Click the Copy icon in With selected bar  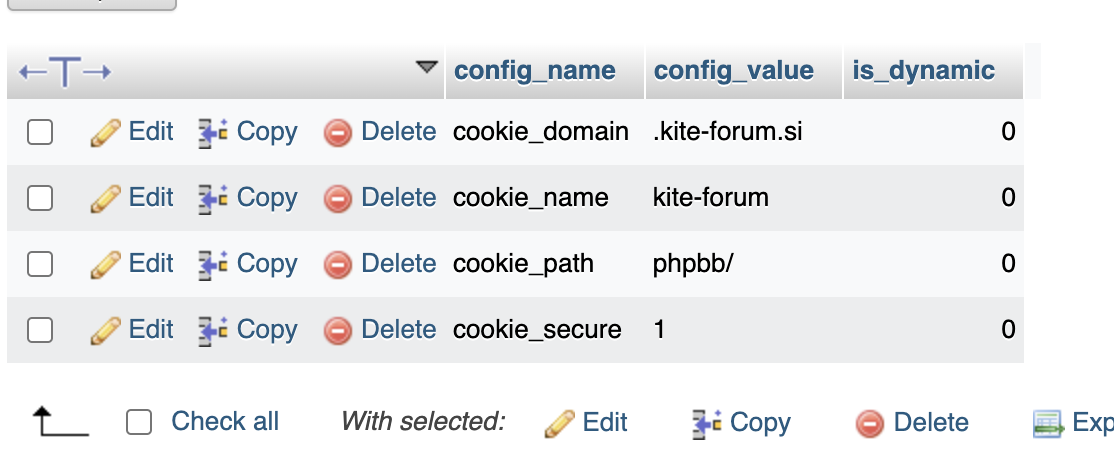click(707, 424)
